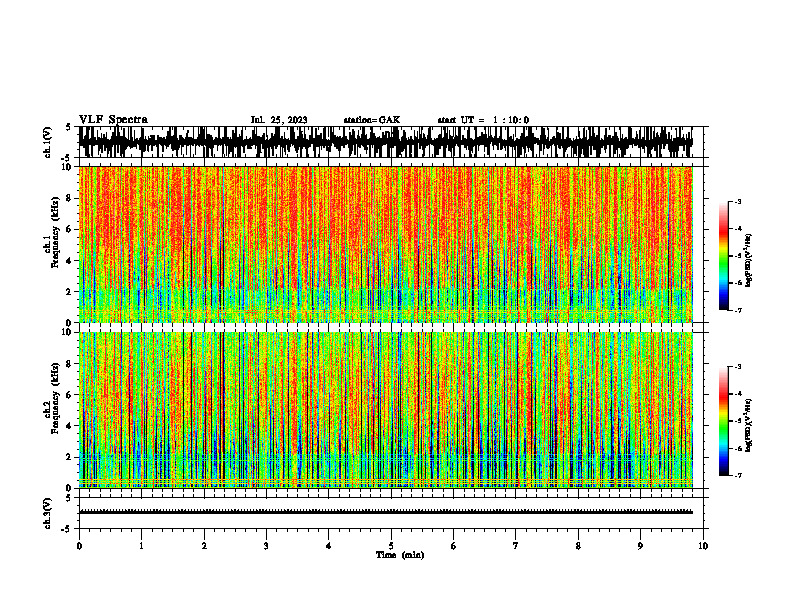Click the ch.1 voltage waveform strip

tap(386, 142)
